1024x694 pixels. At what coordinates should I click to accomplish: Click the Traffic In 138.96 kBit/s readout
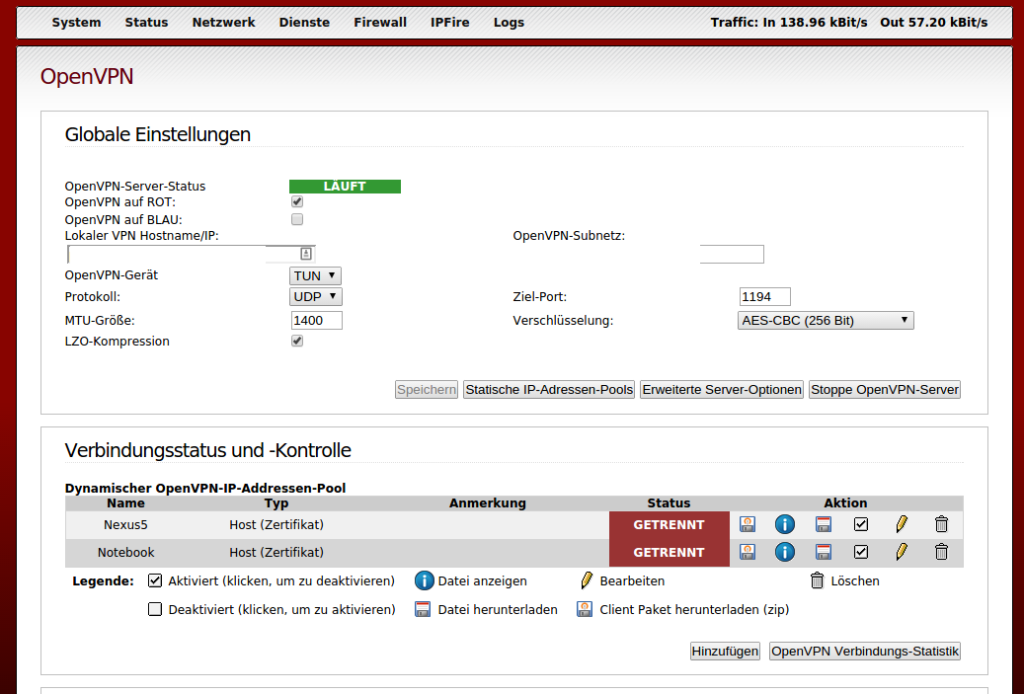tap(789, 22)
